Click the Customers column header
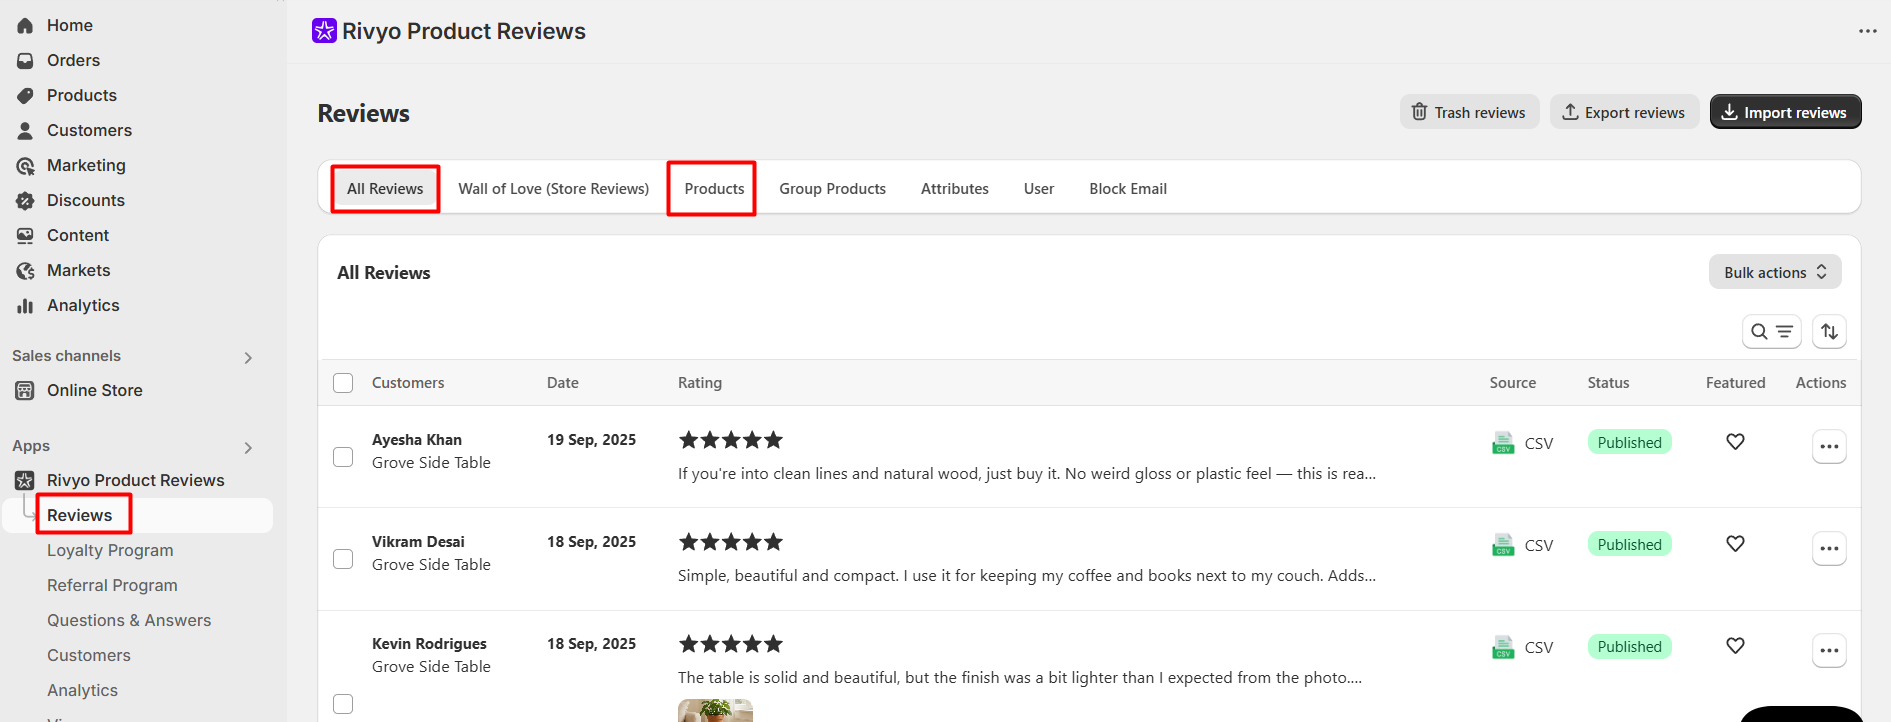 click(408, 383)
